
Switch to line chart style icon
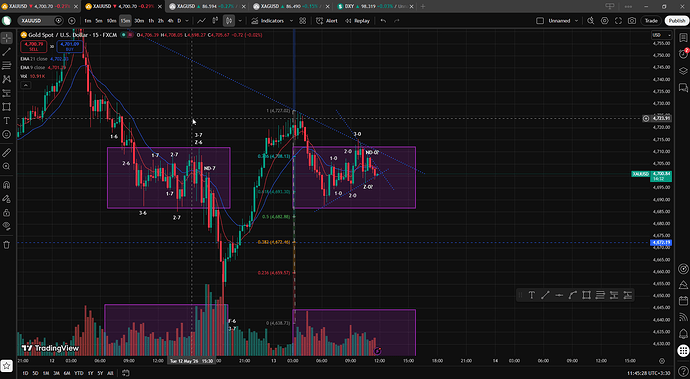(201, 21)
